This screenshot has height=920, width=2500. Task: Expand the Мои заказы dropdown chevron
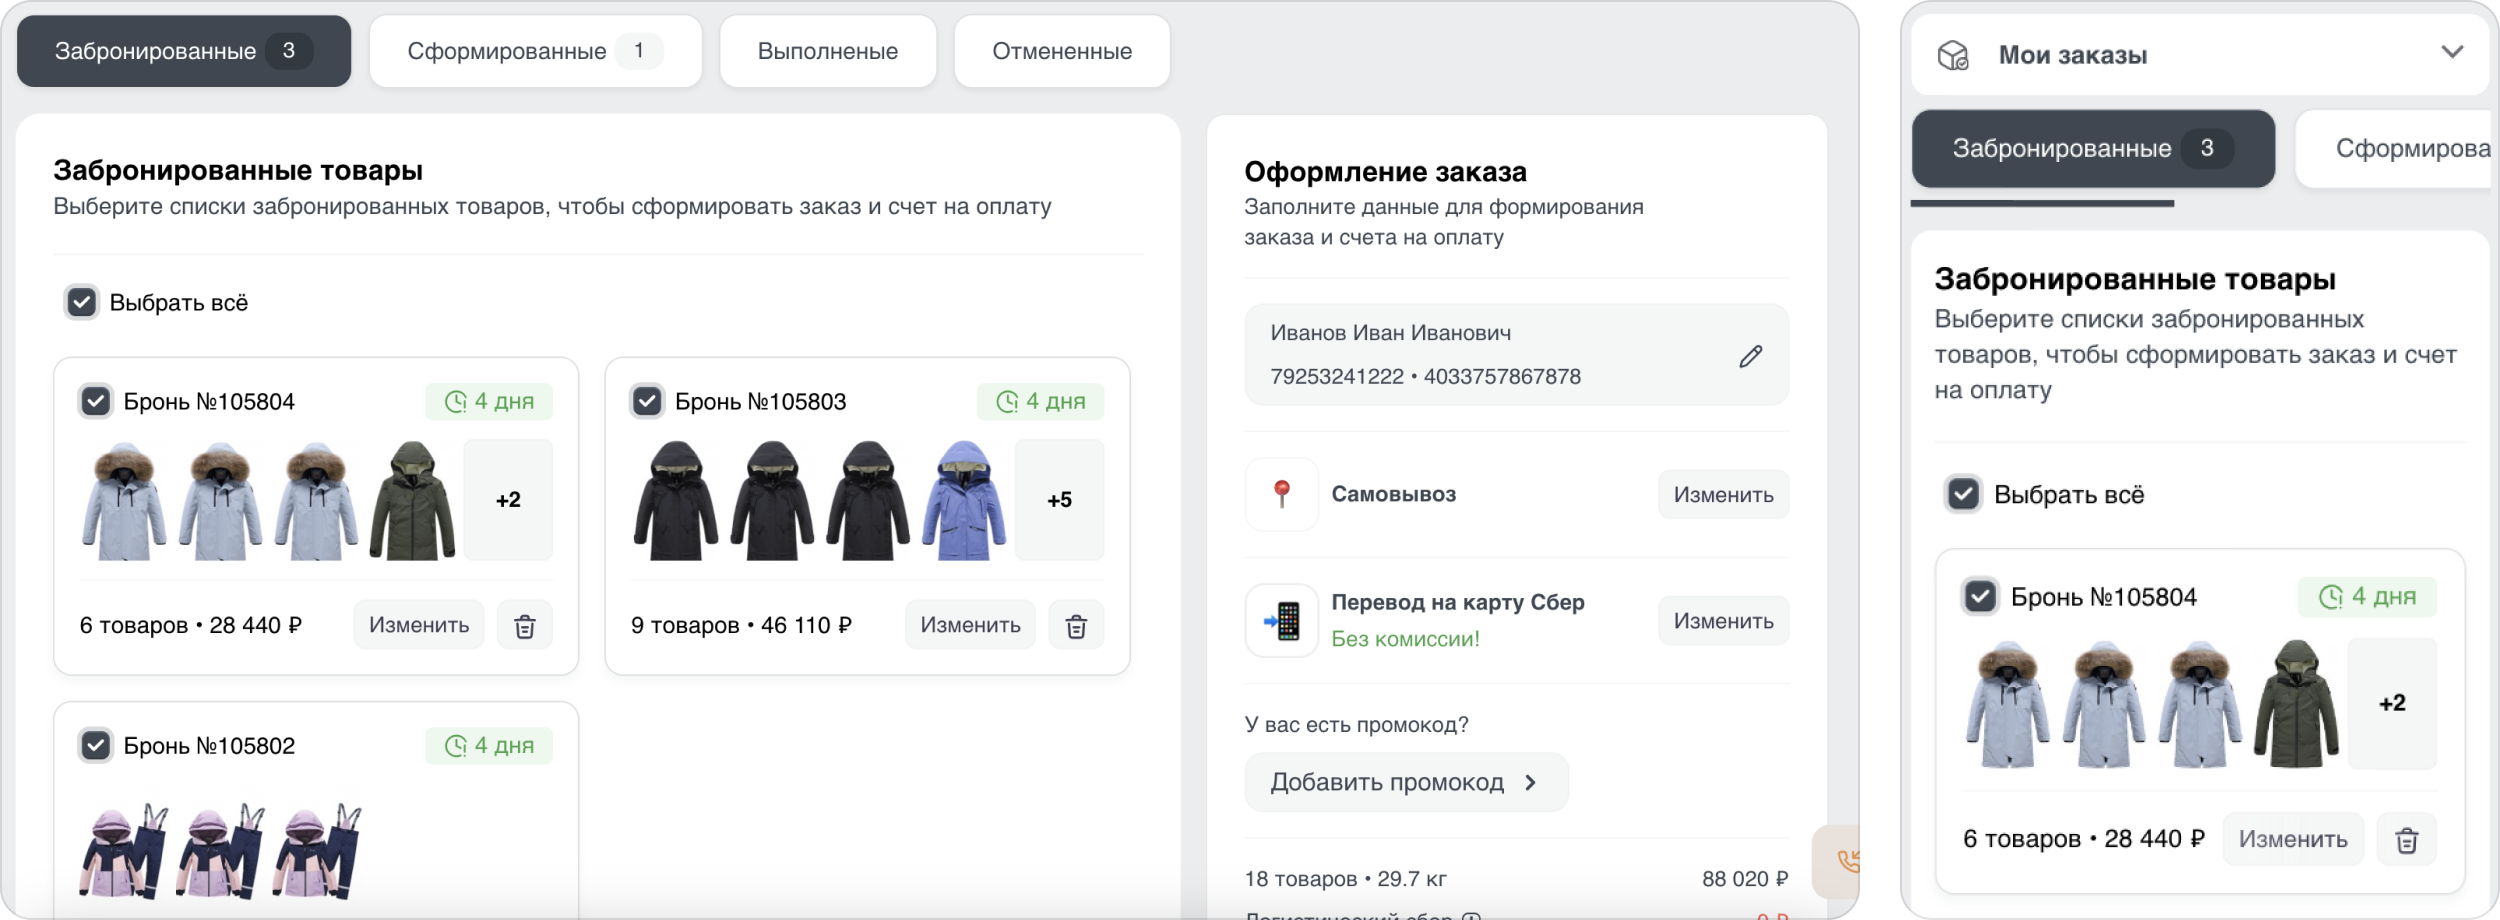click(2452, 52)
